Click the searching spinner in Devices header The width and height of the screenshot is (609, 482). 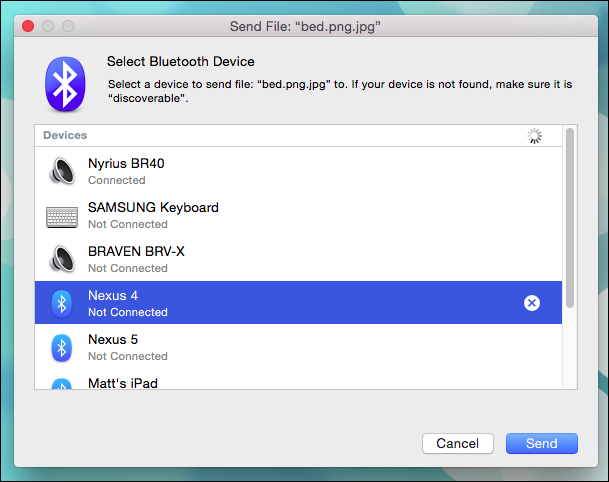pyautogui.click(x=534, y=136)
